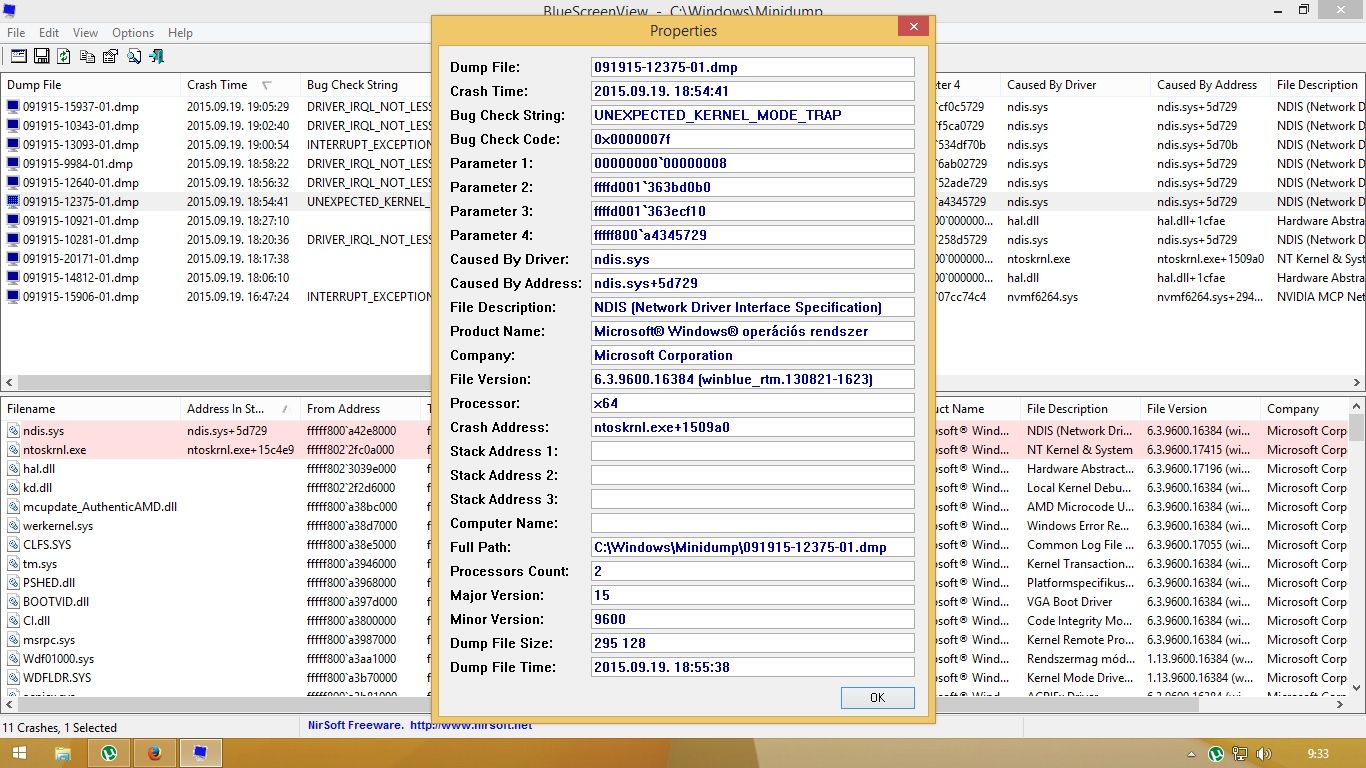Click the Bug Check String value field

click(753, 115)
